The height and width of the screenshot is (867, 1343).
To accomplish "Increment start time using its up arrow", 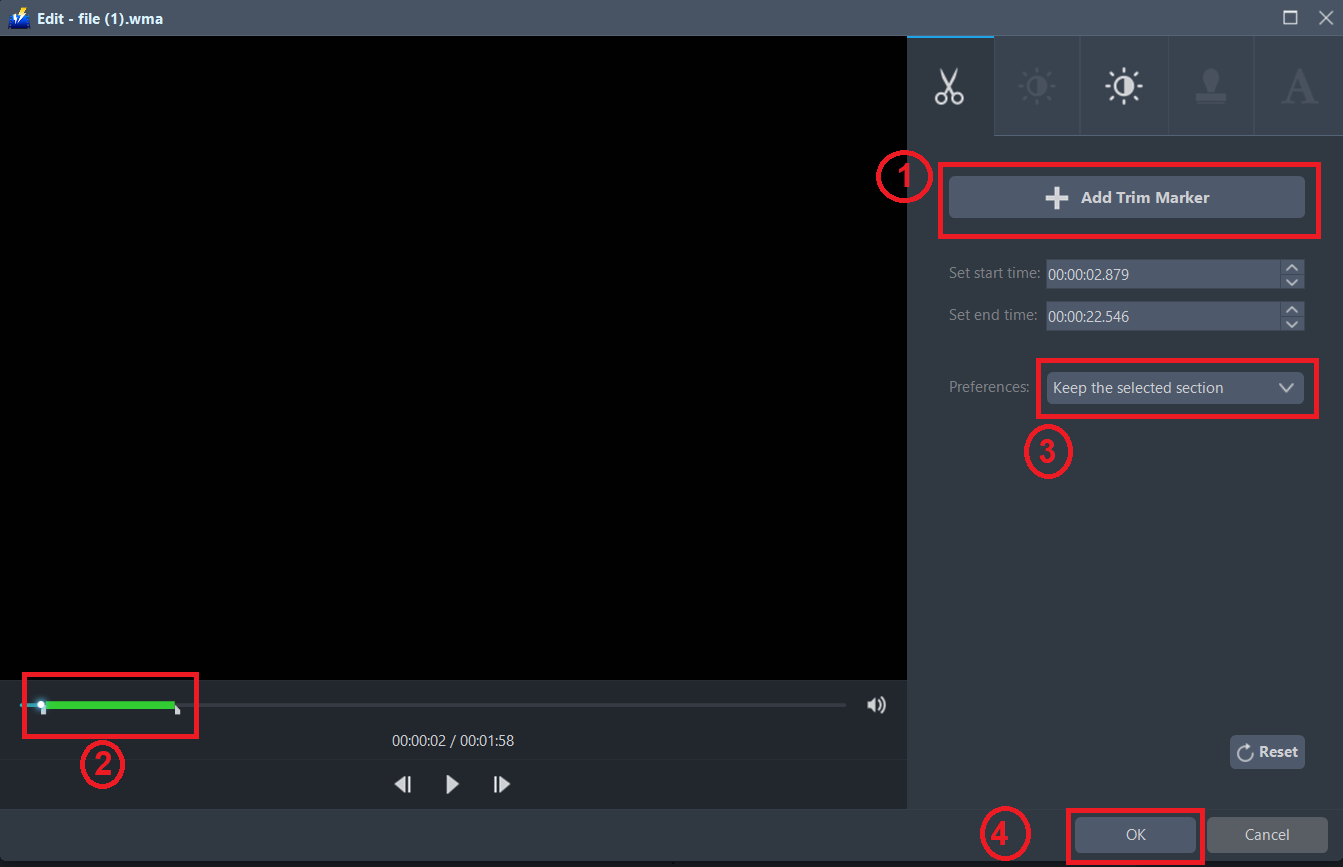I will (x=1292, y=268).
